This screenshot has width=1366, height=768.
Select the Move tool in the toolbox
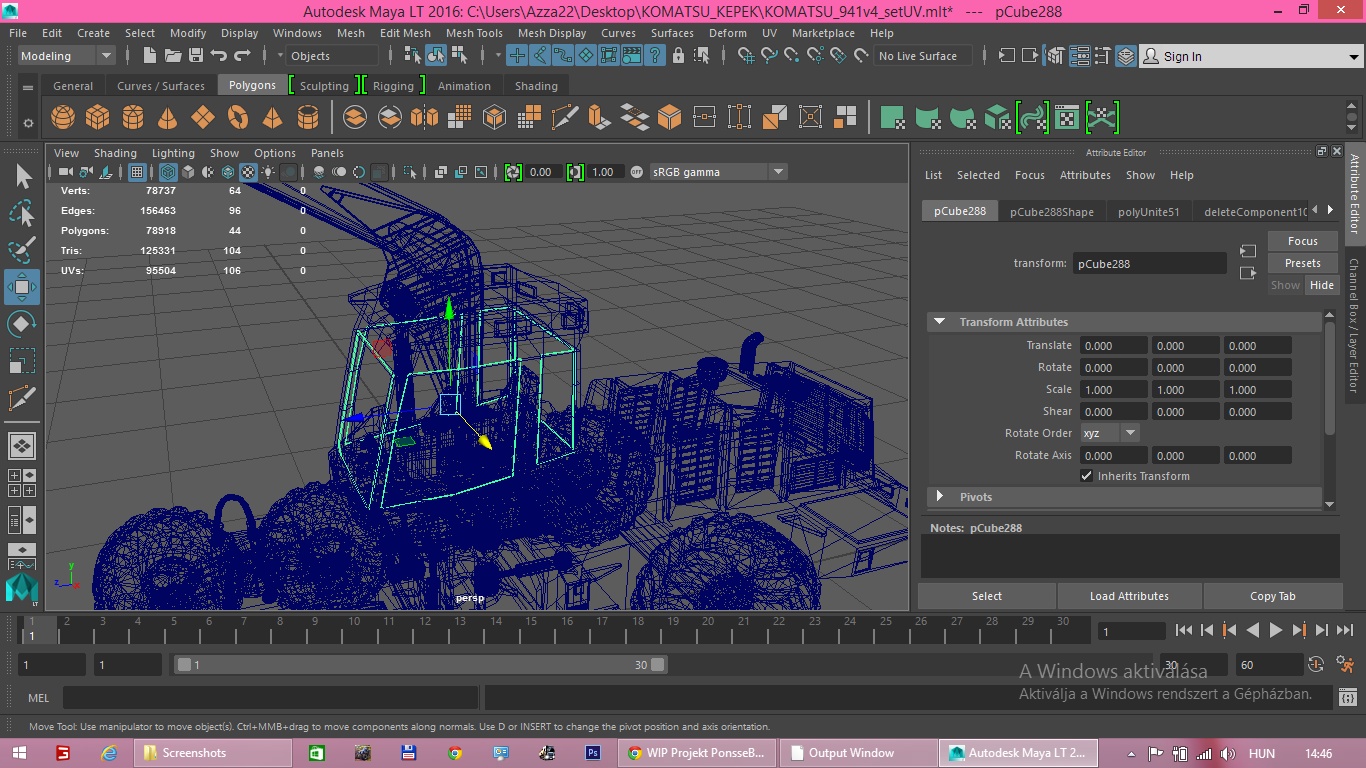click(x=22, y=288)
